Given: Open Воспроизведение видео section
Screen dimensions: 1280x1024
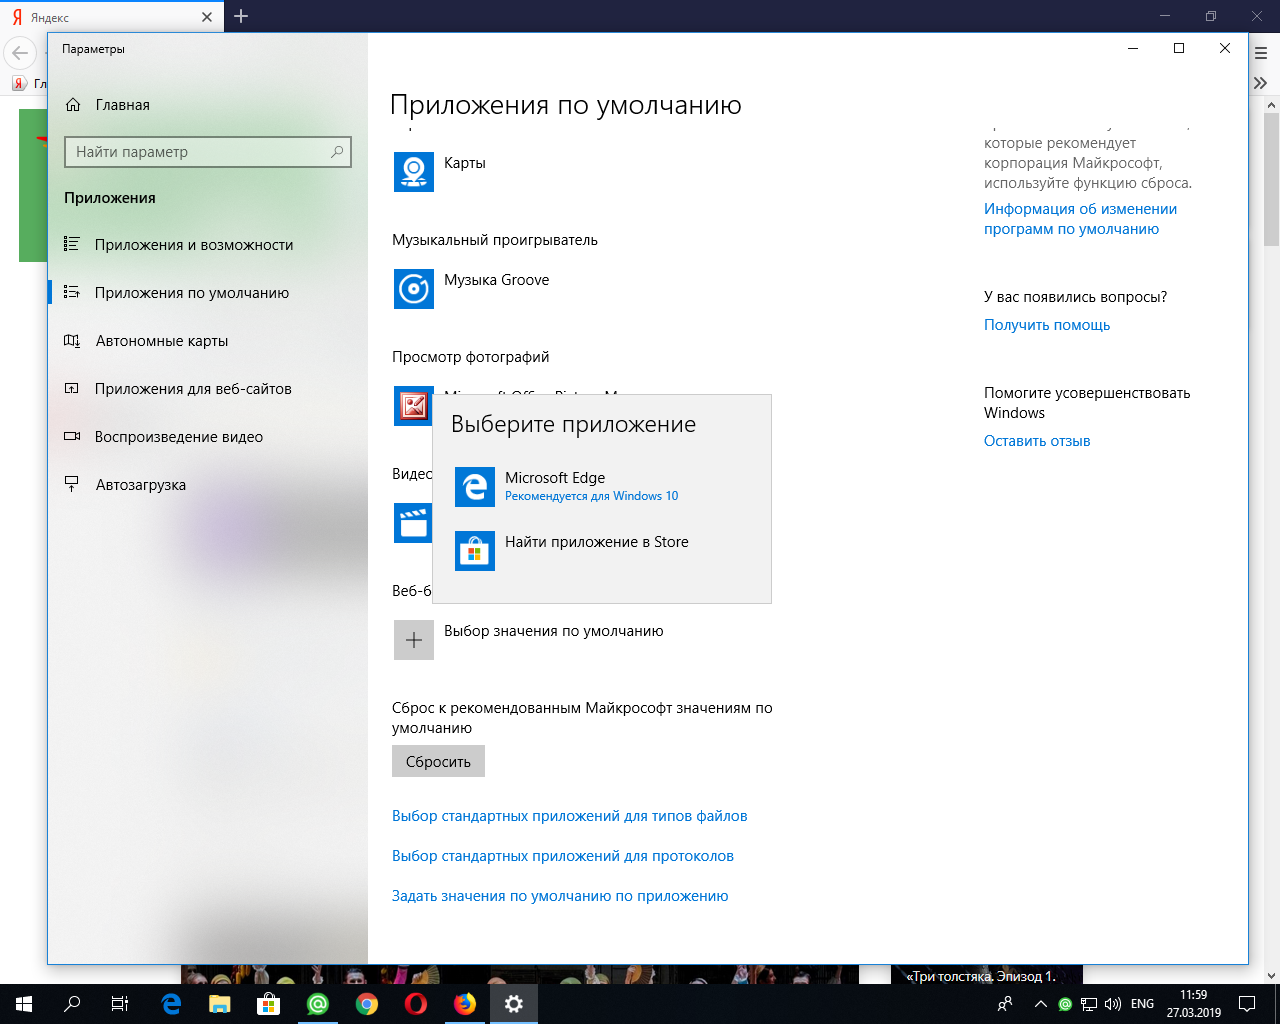Looking at the screenshot, I should [208, 437].
